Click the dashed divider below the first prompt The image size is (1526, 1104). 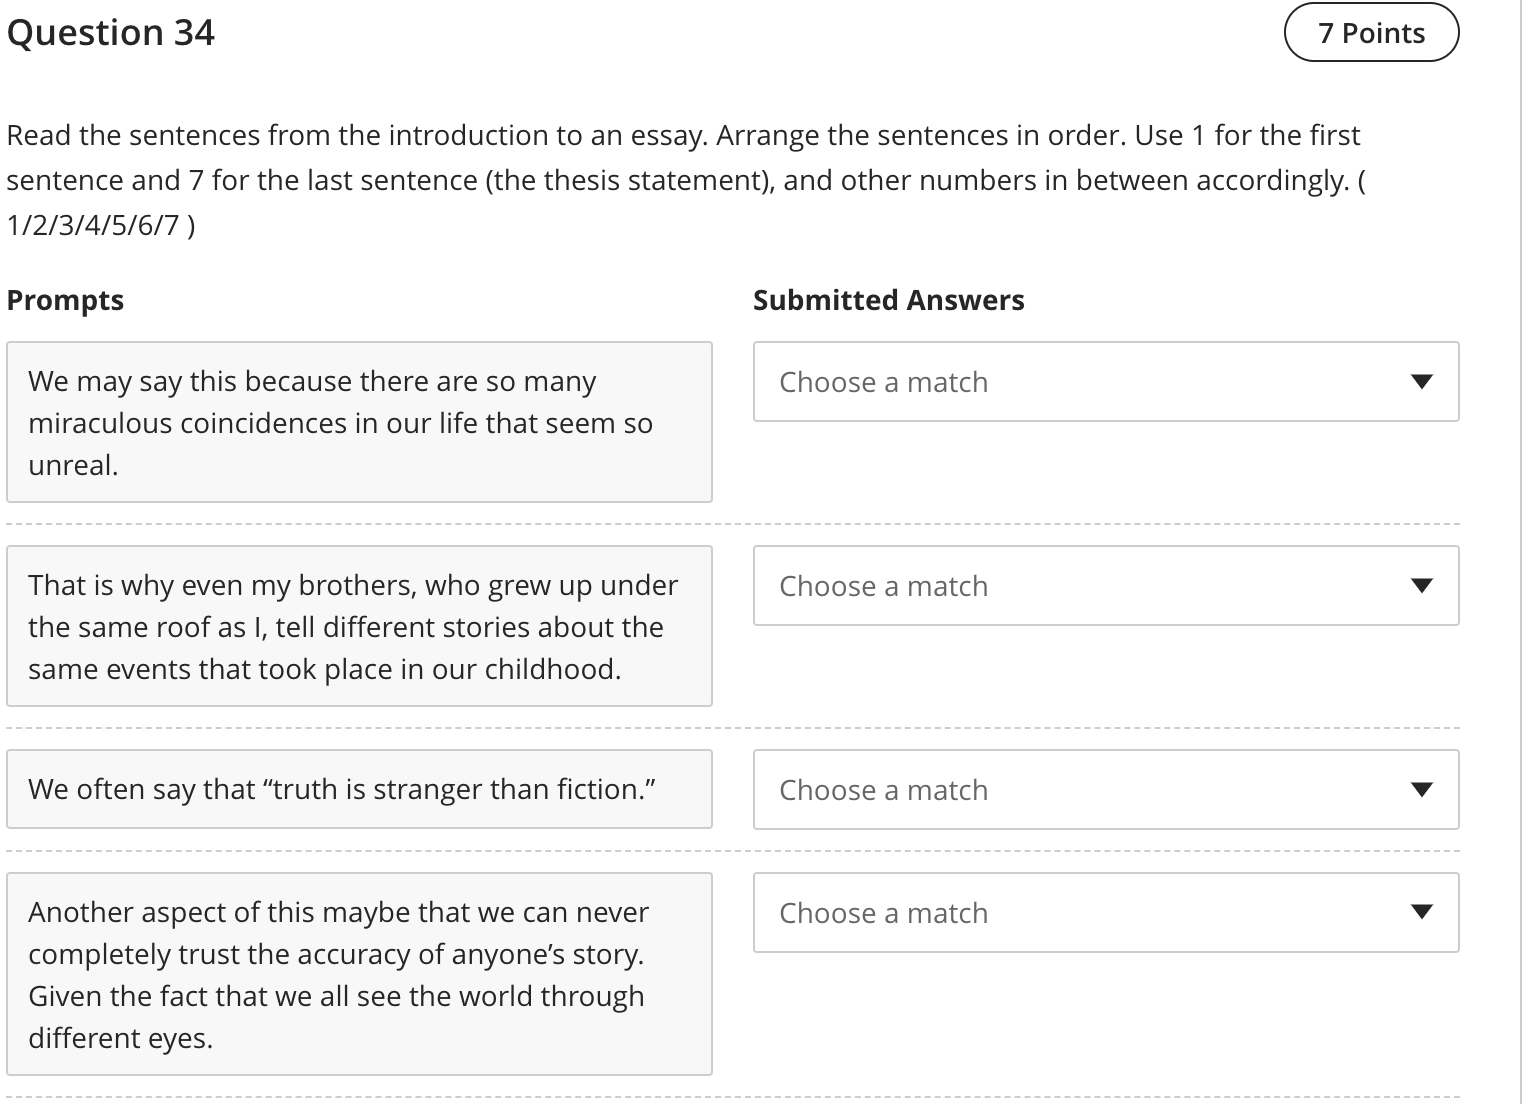(x=732, y=524)
